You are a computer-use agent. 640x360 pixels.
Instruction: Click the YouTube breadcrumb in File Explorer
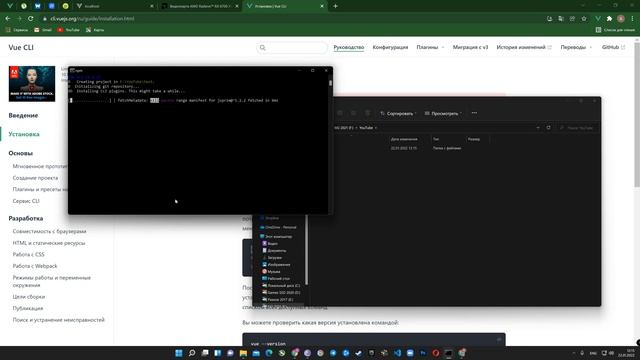click(x=366, y=128)
